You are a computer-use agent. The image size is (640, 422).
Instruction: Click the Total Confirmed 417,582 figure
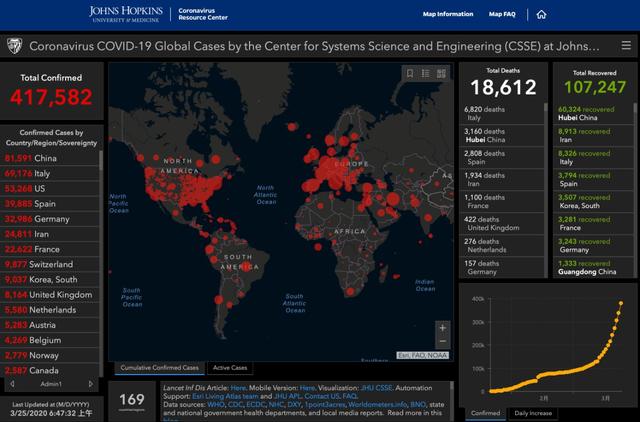[51, 97]
